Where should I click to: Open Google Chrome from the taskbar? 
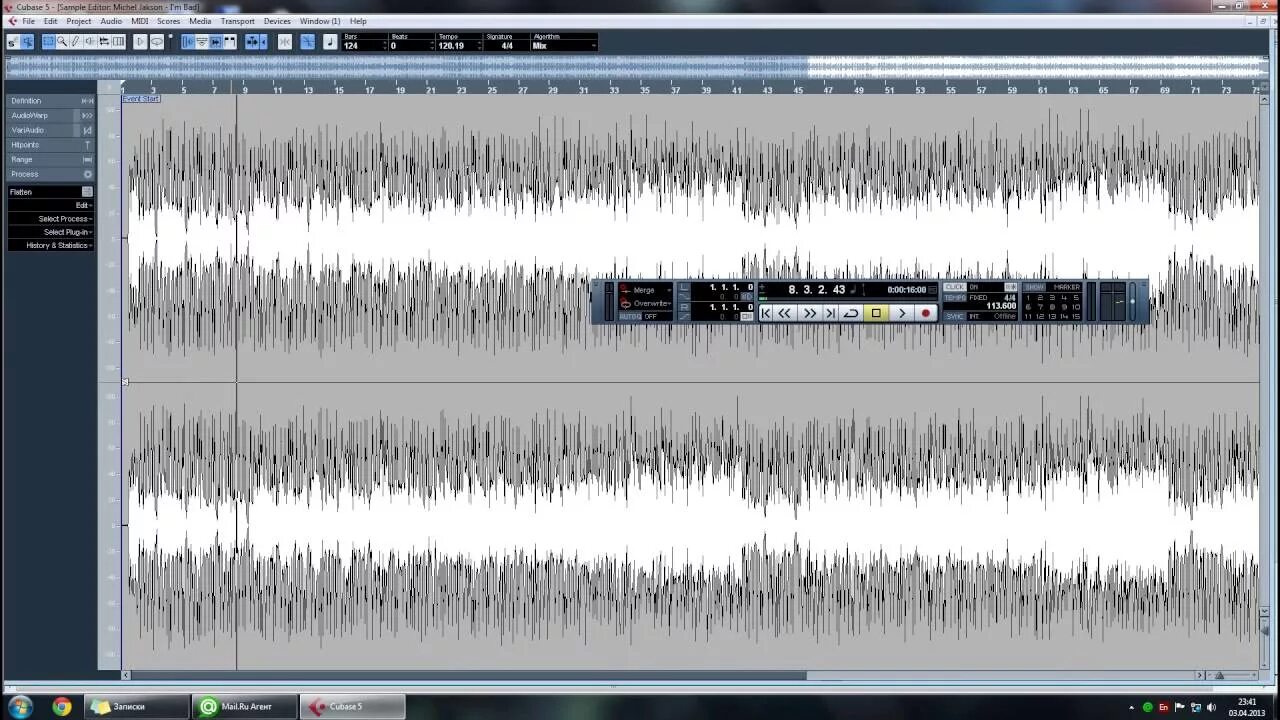click(62, 706)
